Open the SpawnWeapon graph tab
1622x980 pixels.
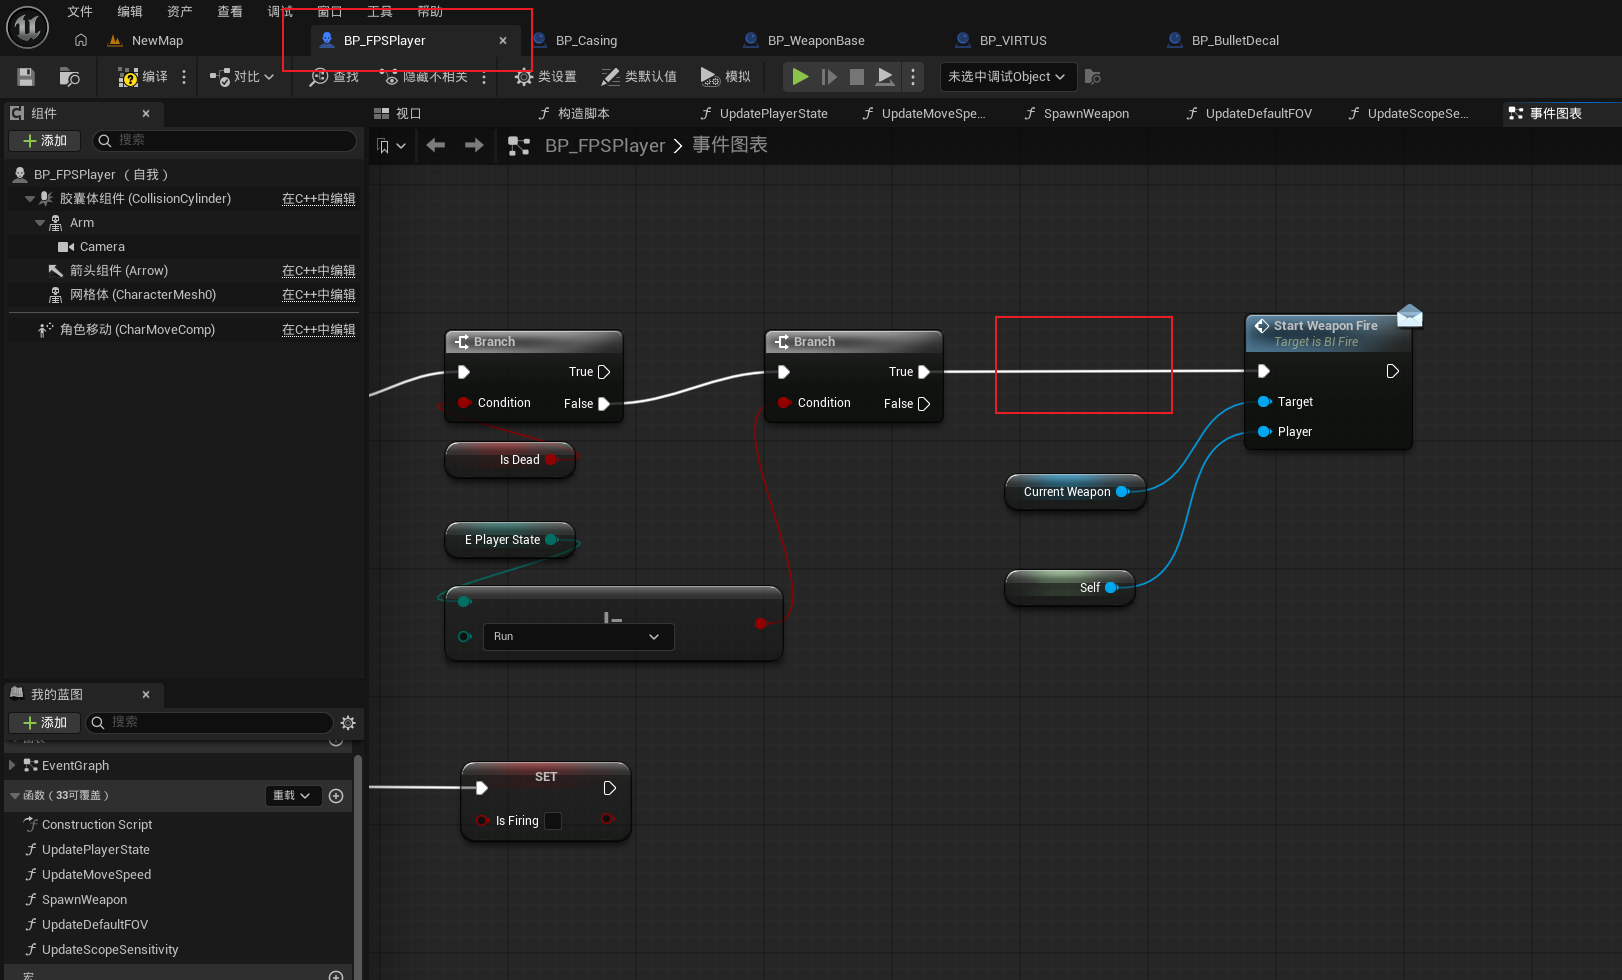tap(1076, 114)
